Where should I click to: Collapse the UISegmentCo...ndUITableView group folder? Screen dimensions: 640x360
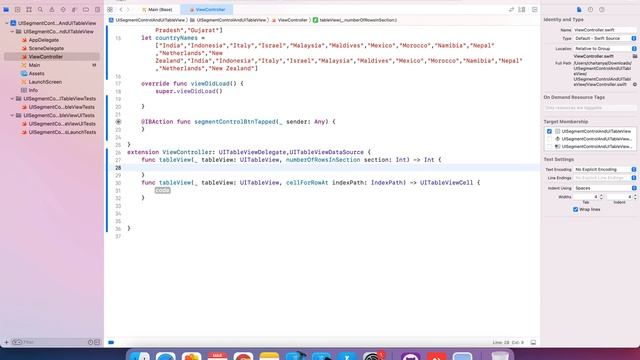[12, 31]
